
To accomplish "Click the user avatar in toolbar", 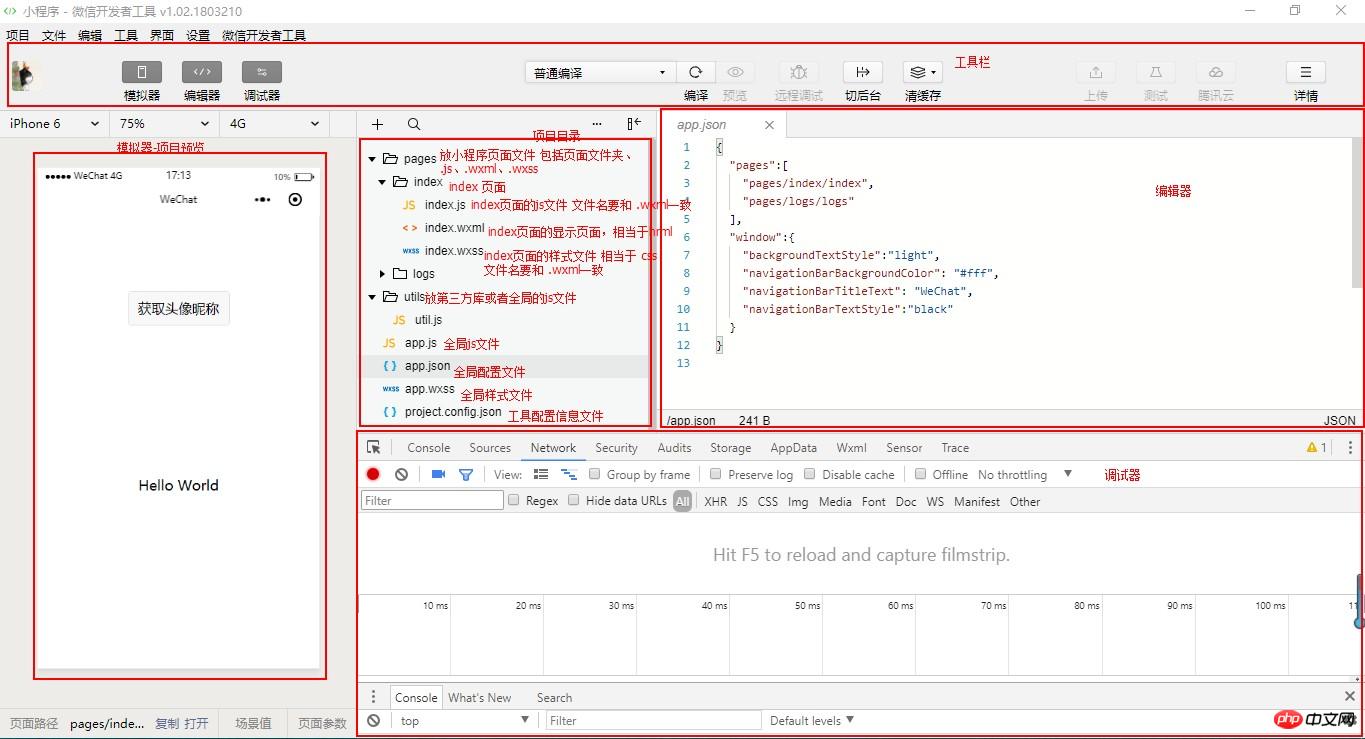I will coord(22,75).
